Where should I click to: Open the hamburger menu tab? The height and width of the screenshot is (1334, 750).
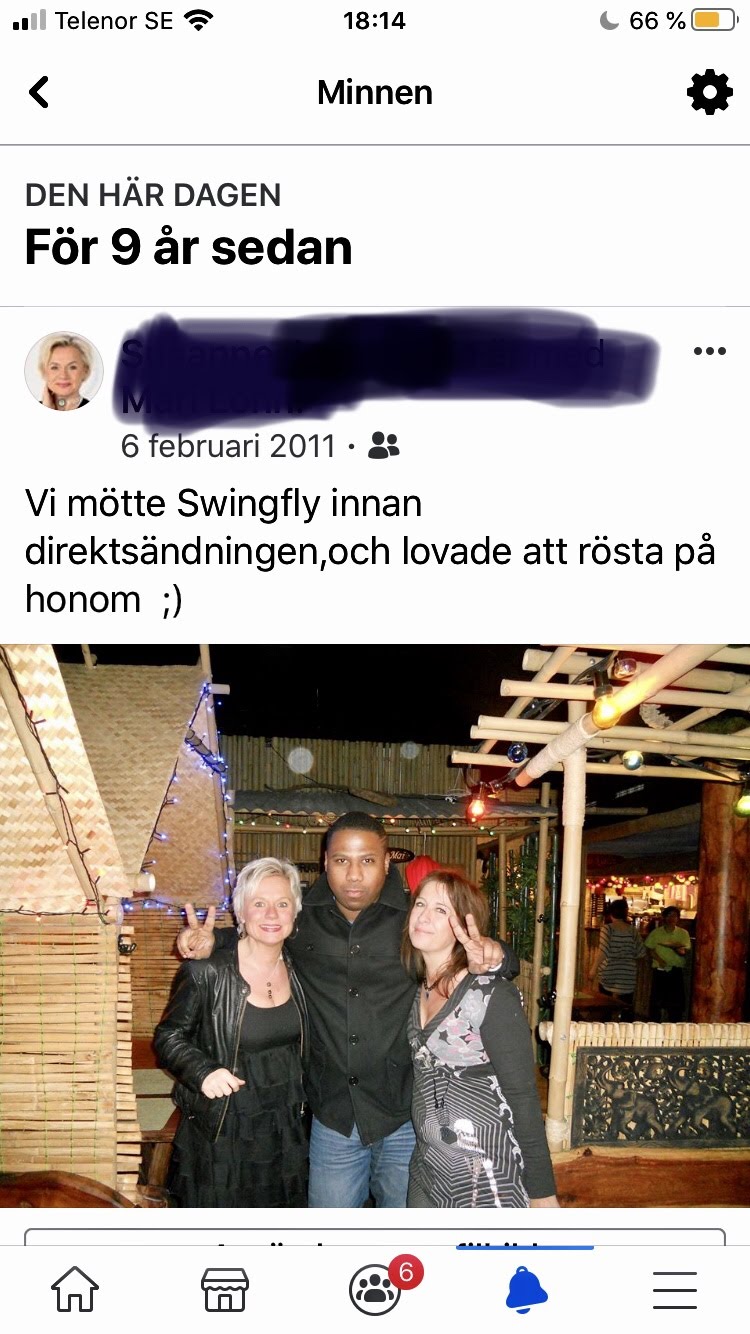click(x=675, y=1290)
